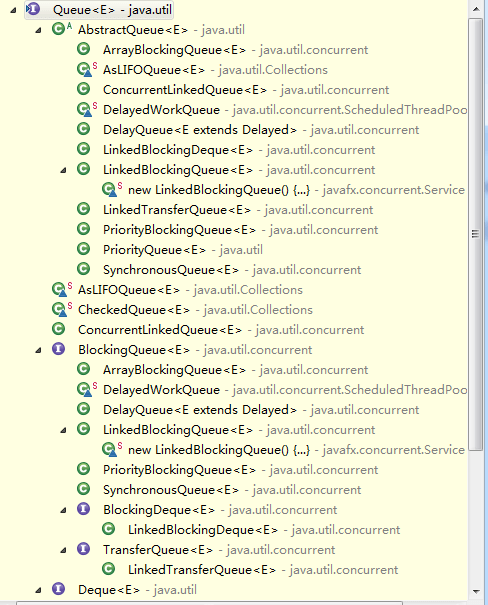Click the AbstractQueue<E> abstract class icon
This screenshot has height=605, width=488.
tap(62, 29)
